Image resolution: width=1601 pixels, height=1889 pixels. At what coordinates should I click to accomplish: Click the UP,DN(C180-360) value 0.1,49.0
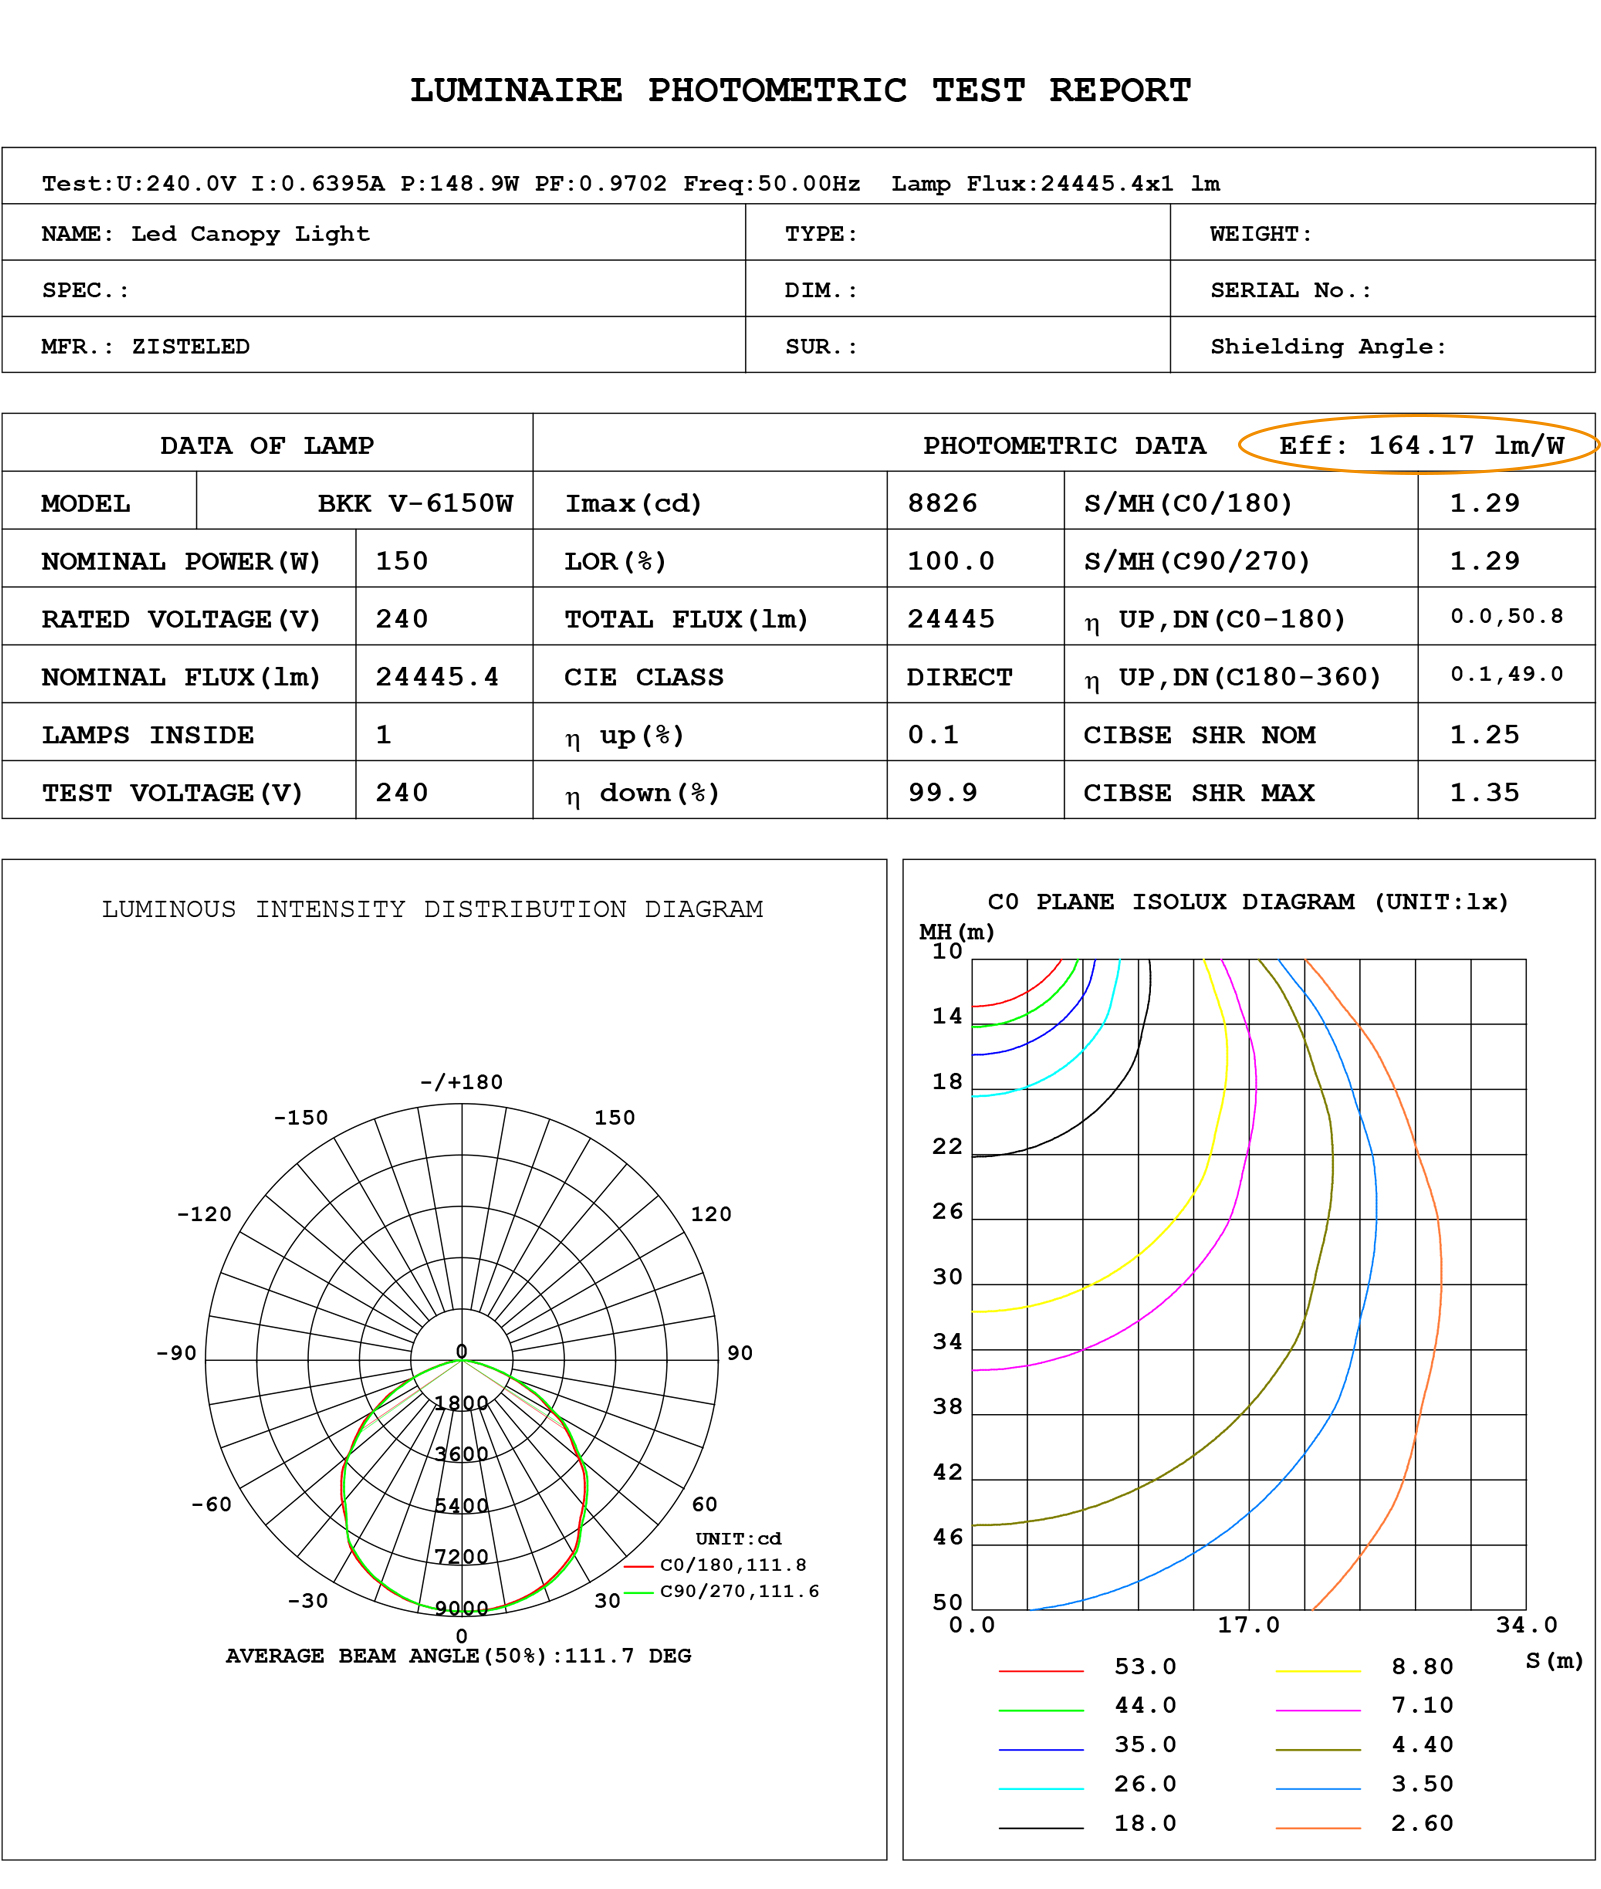pyautogui.click(x=1507, y=674)
